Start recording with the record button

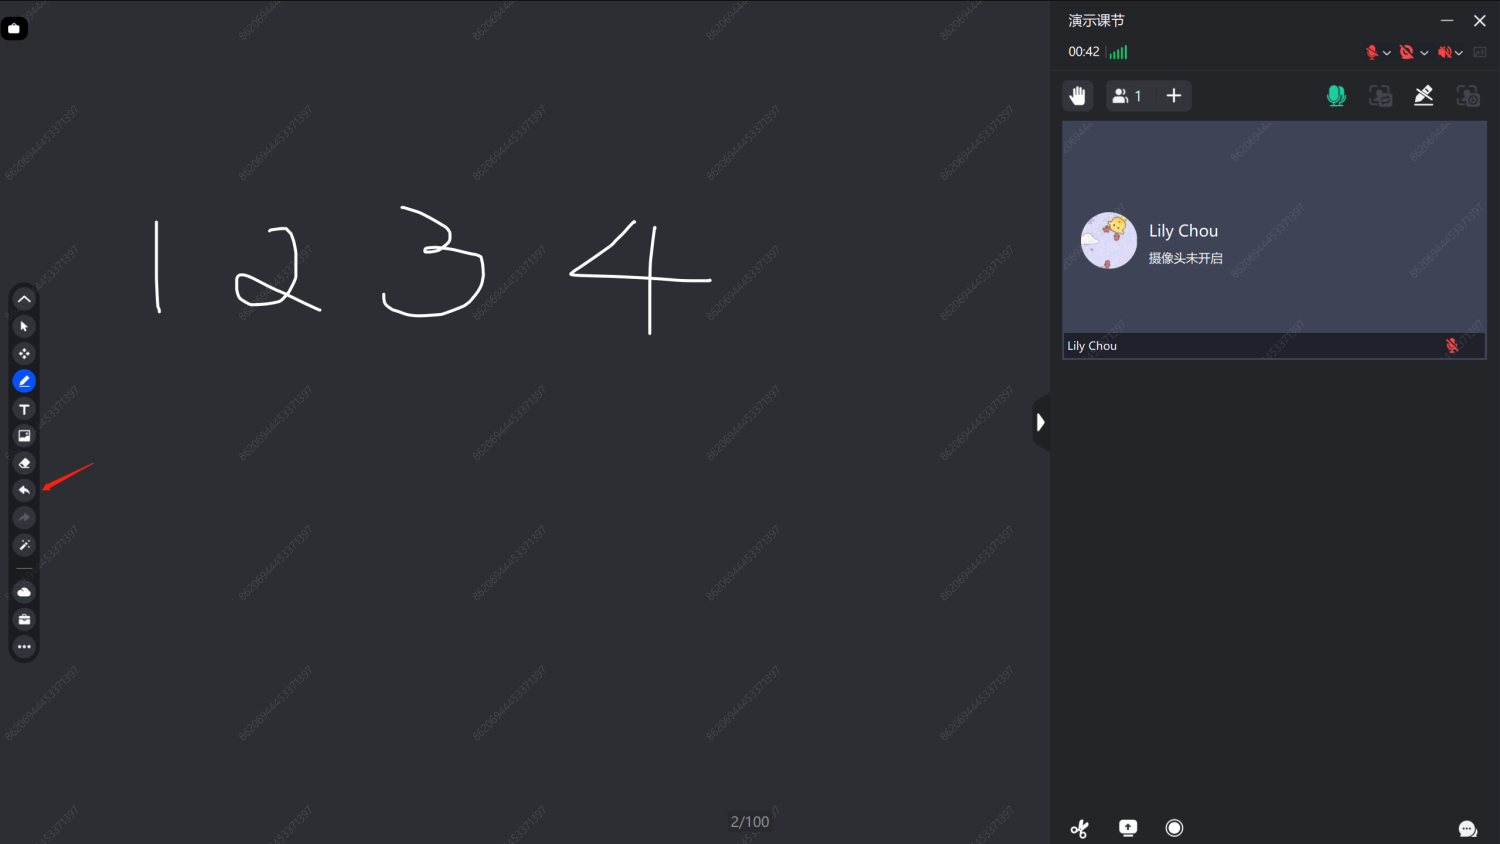[1175, 828]
